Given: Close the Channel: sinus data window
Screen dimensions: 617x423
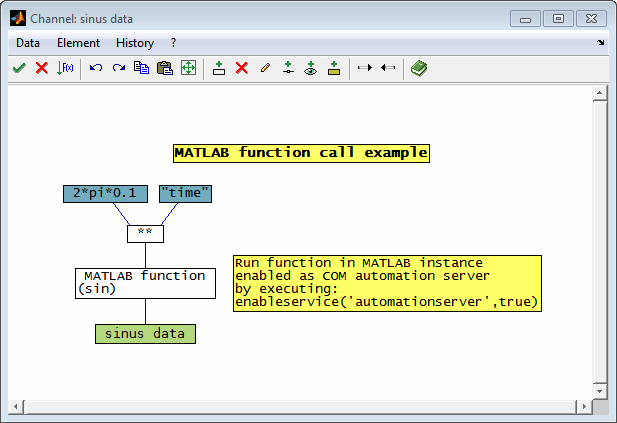Looking at the screenshot, I should [x=591, y=19].
